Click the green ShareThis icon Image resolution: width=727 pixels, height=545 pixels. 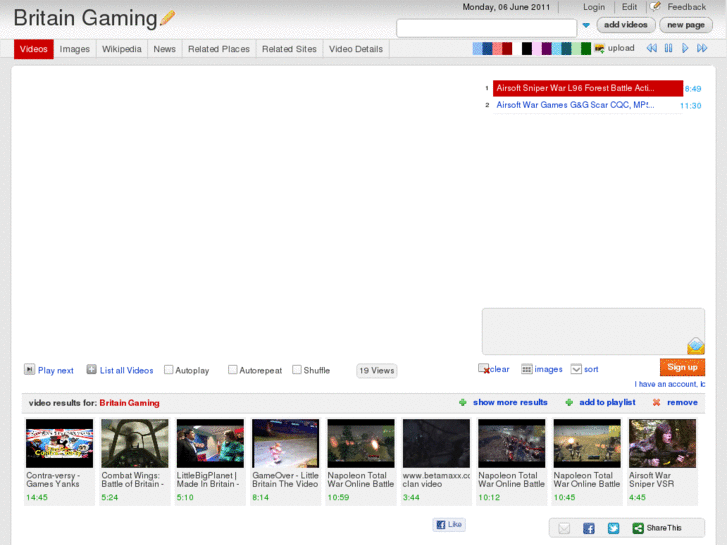(638, 528)
